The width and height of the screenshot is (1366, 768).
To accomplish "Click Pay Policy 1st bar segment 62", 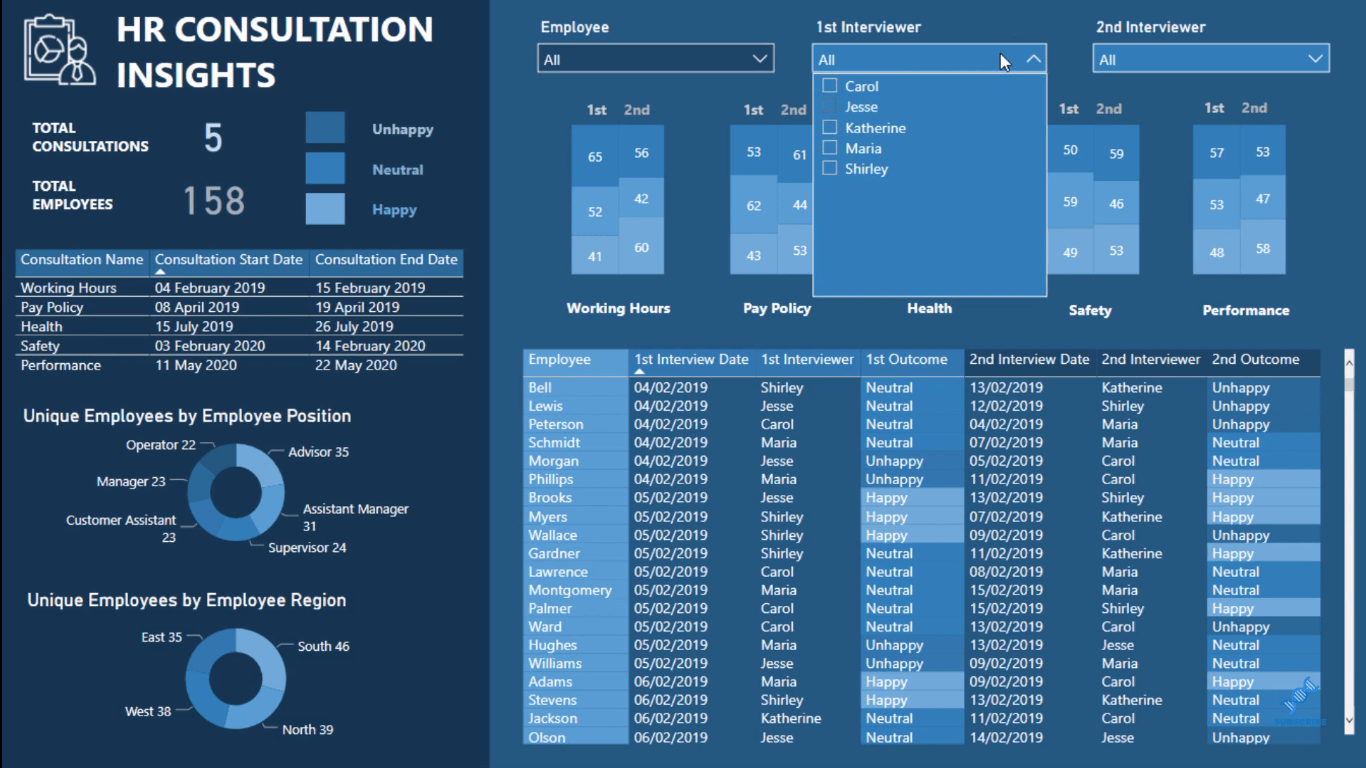I will [x=753, y=205].
